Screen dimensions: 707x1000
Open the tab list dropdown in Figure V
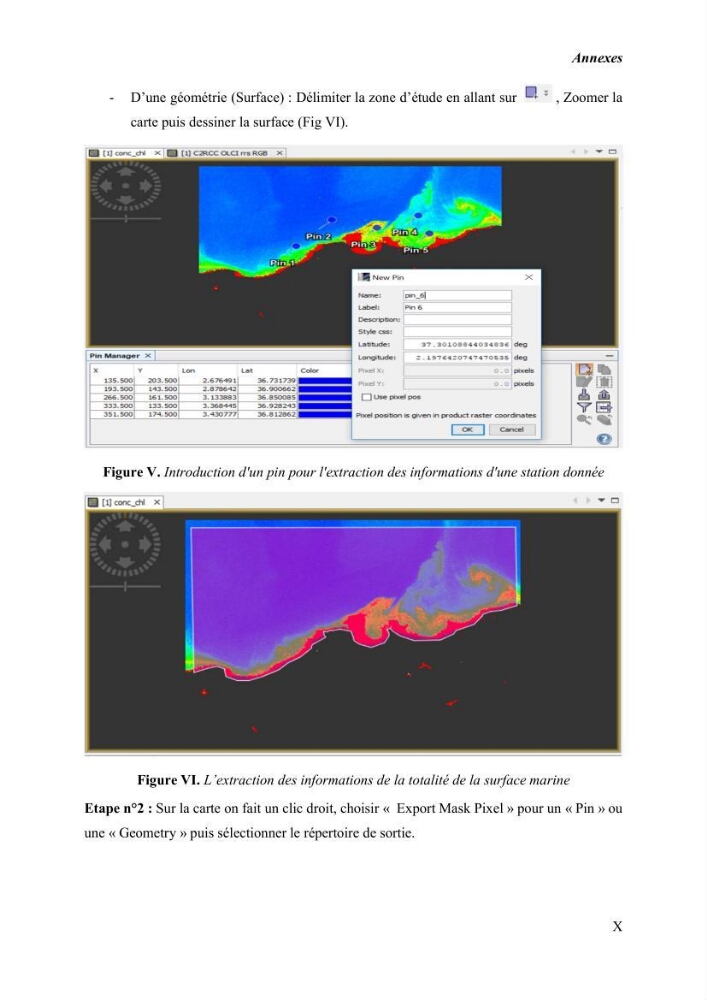pos(599,152)
